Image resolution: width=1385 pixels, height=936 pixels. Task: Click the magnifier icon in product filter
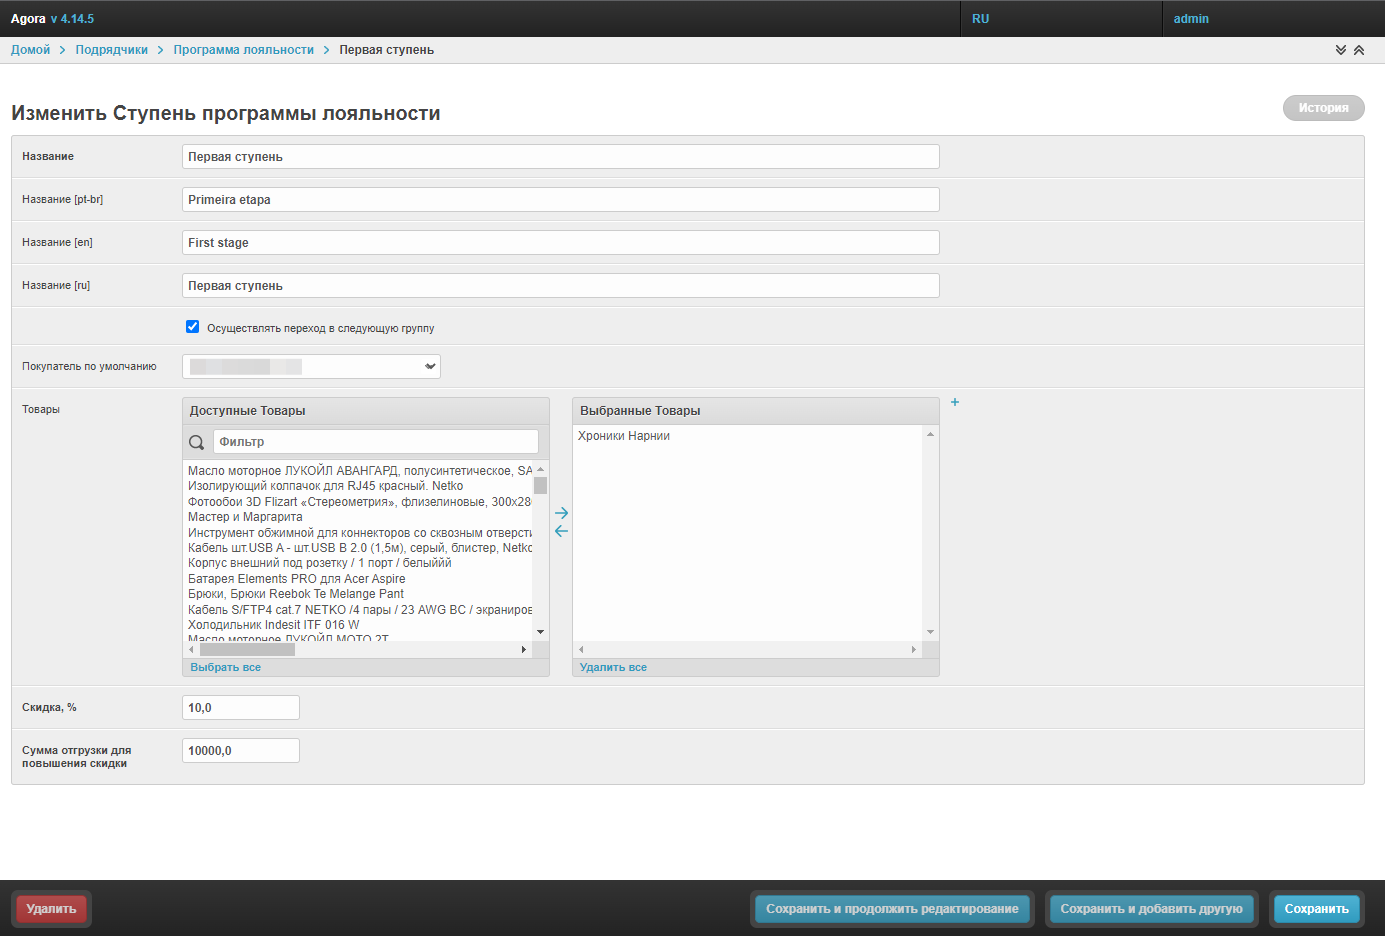(x=197, y=442)
